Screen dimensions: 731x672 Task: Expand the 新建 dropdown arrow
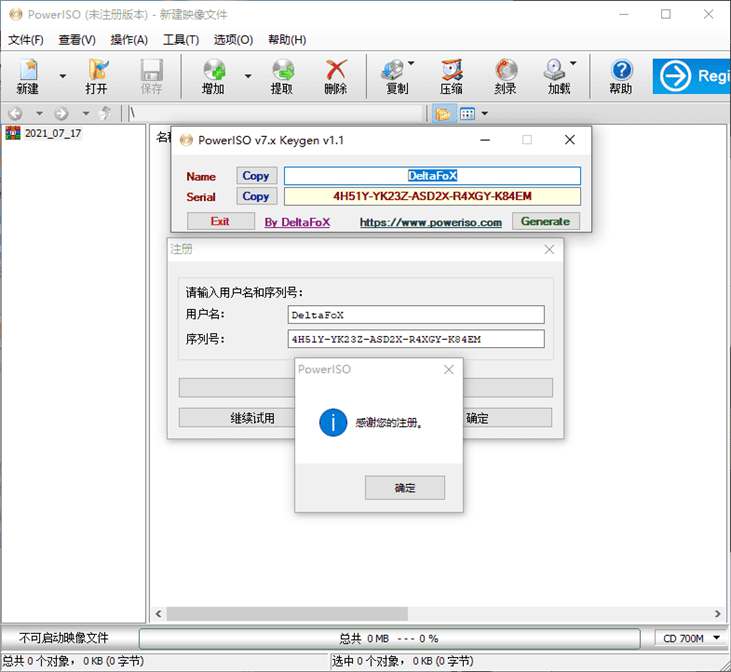point(62,76)
